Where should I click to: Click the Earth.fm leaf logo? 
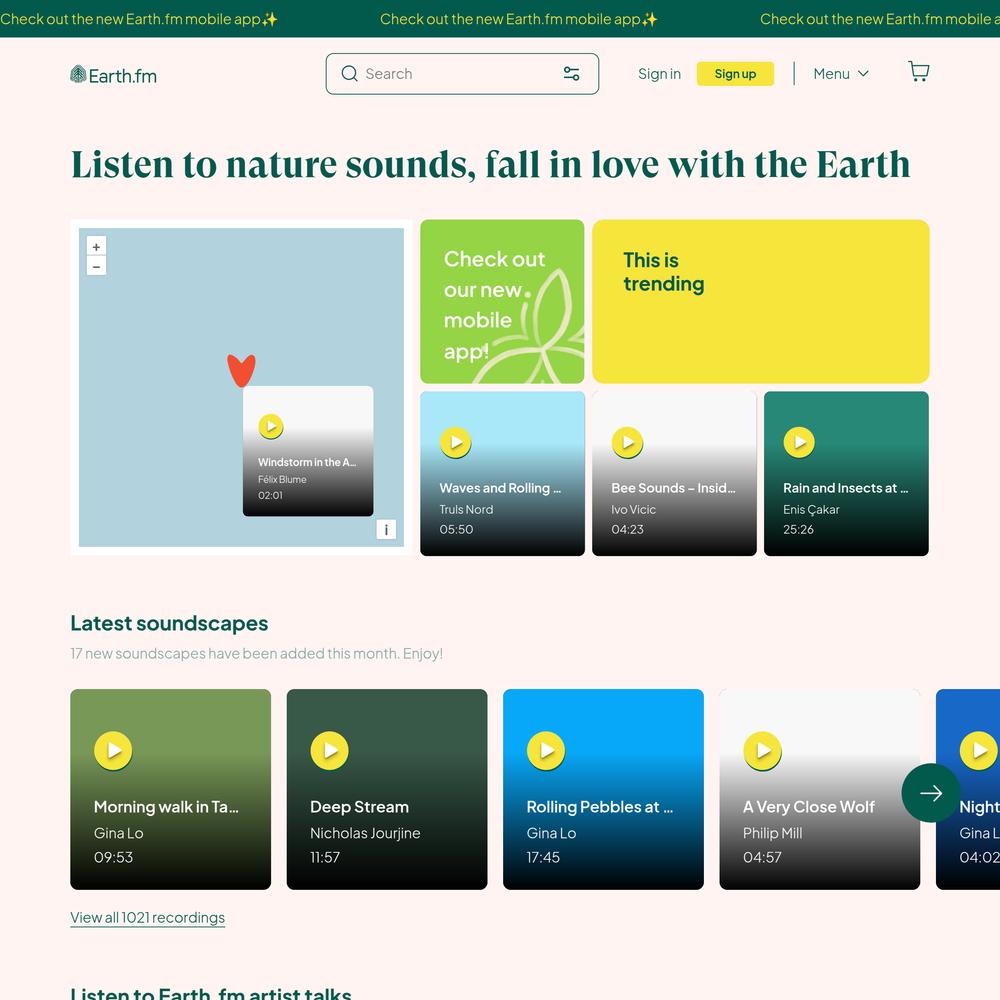114,75
